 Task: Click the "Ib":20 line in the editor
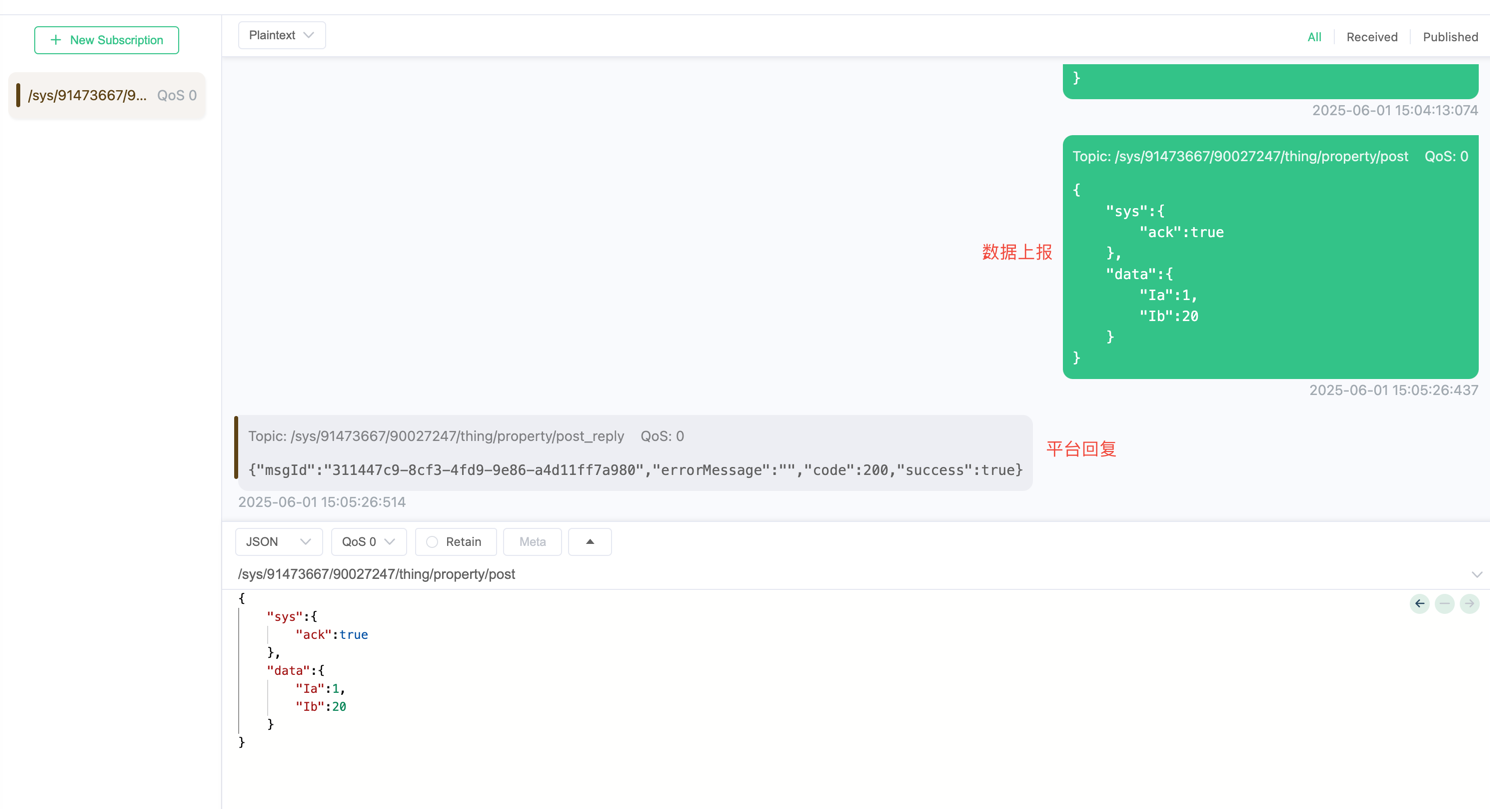[x=321, y=707]
